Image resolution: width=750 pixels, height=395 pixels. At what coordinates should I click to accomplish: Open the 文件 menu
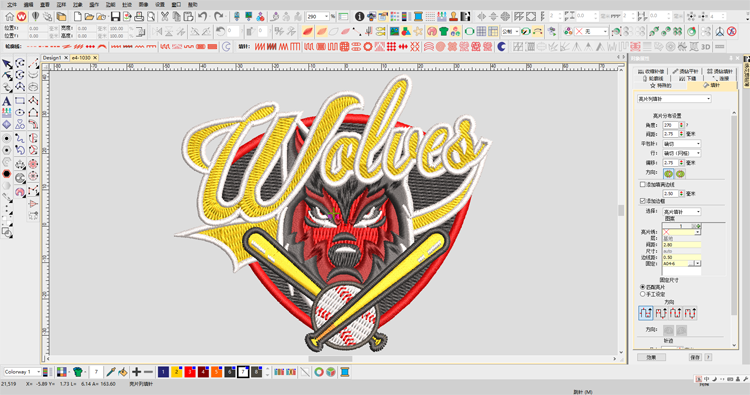pos(12,4)
